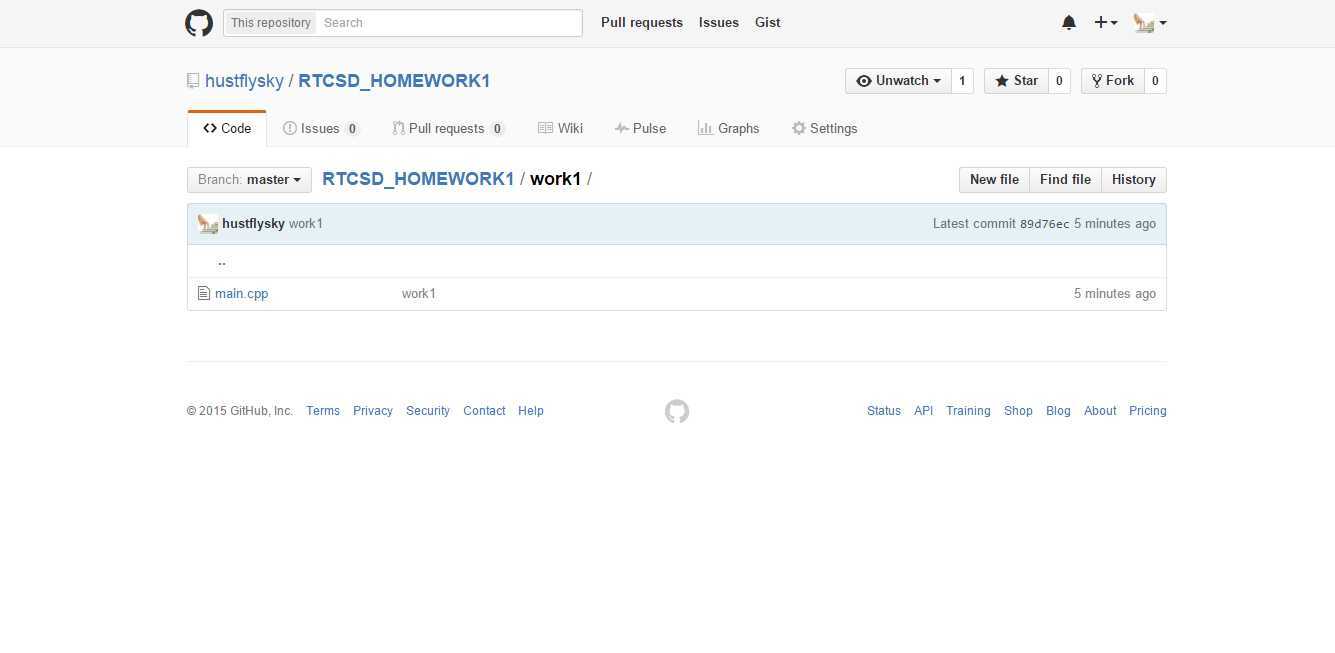Click file icon beside main.cpp
Screen dimensions: 1335x653
[x=204, y=294]
